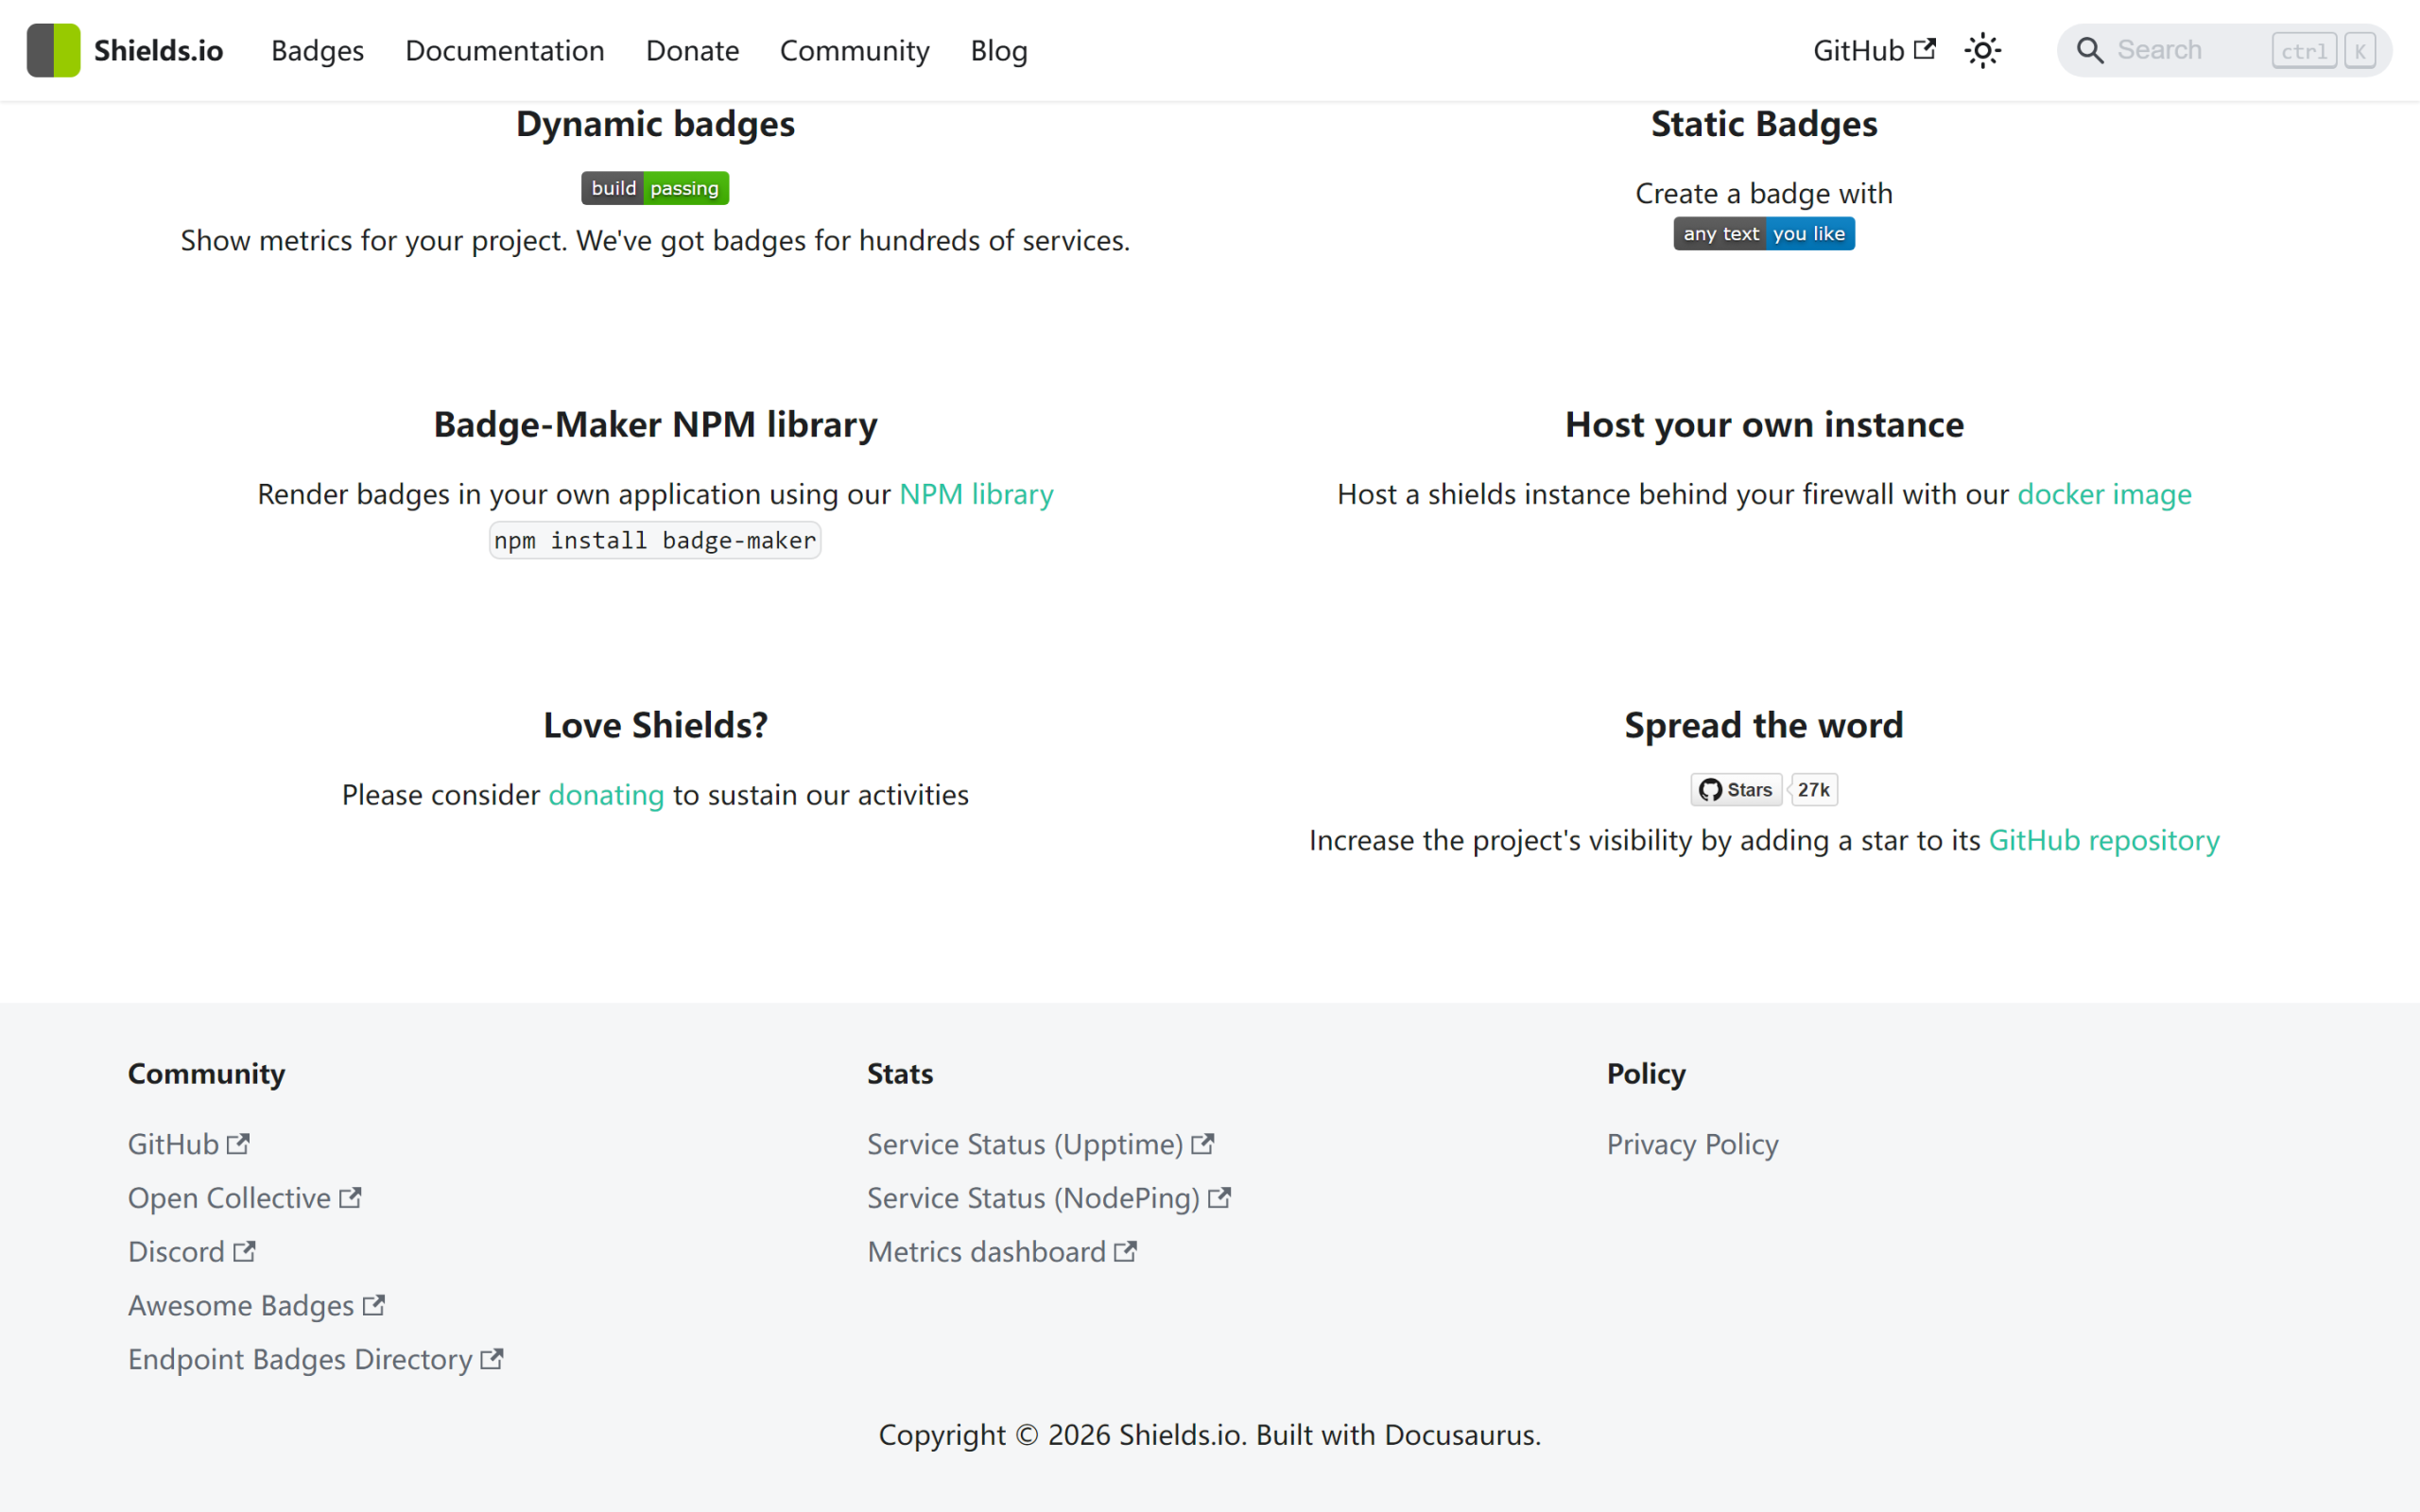2420x1512 pixels.
Task: Click the 'any text you like' badge
Action: [1764, 233]
